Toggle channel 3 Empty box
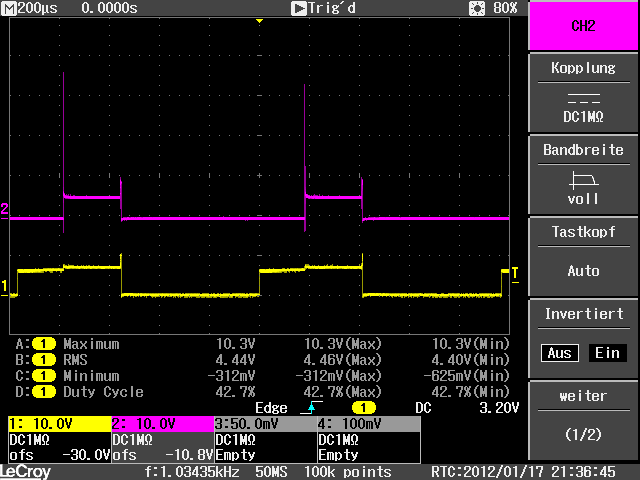The height and width of the screenshot is (480, 640). [263, 439]
